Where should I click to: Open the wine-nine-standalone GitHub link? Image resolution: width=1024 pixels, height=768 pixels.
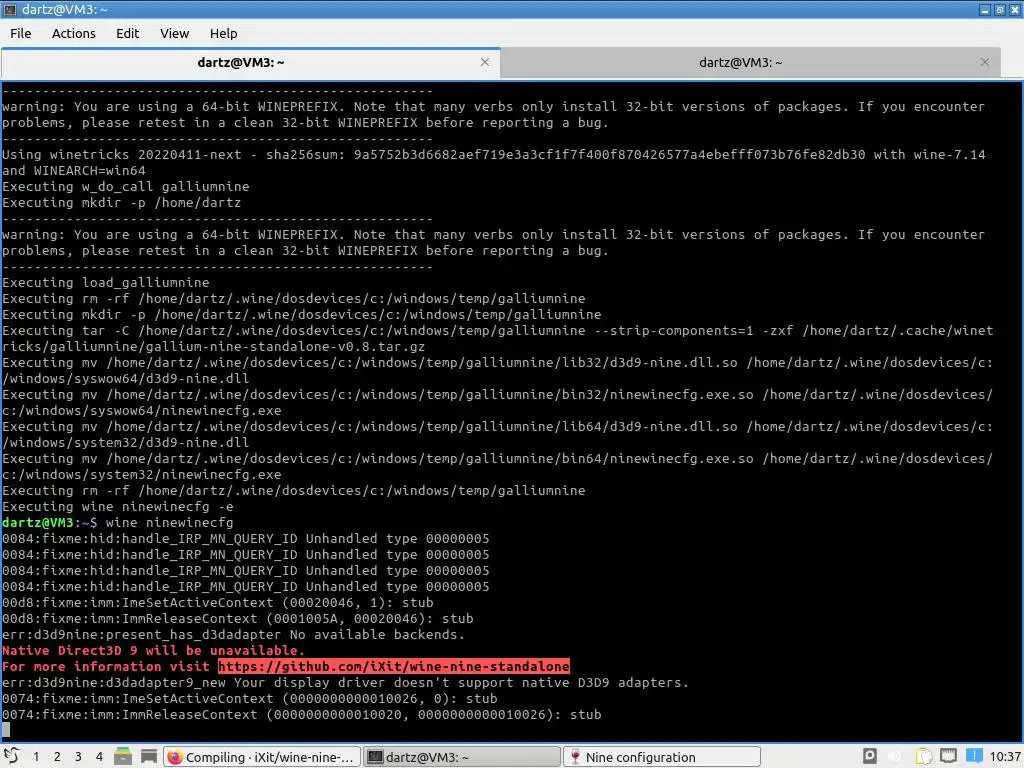click(394, 666)
